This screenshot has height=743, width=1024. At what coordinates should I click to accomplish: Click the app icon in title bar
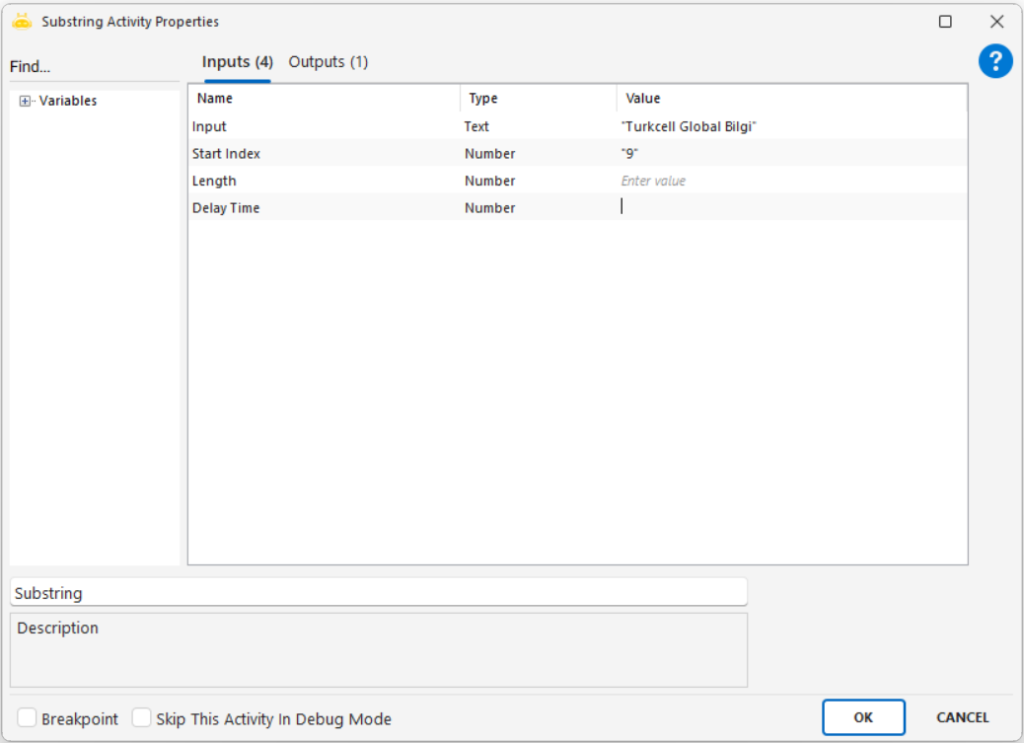pyautogui.click(x=22, y=21)
